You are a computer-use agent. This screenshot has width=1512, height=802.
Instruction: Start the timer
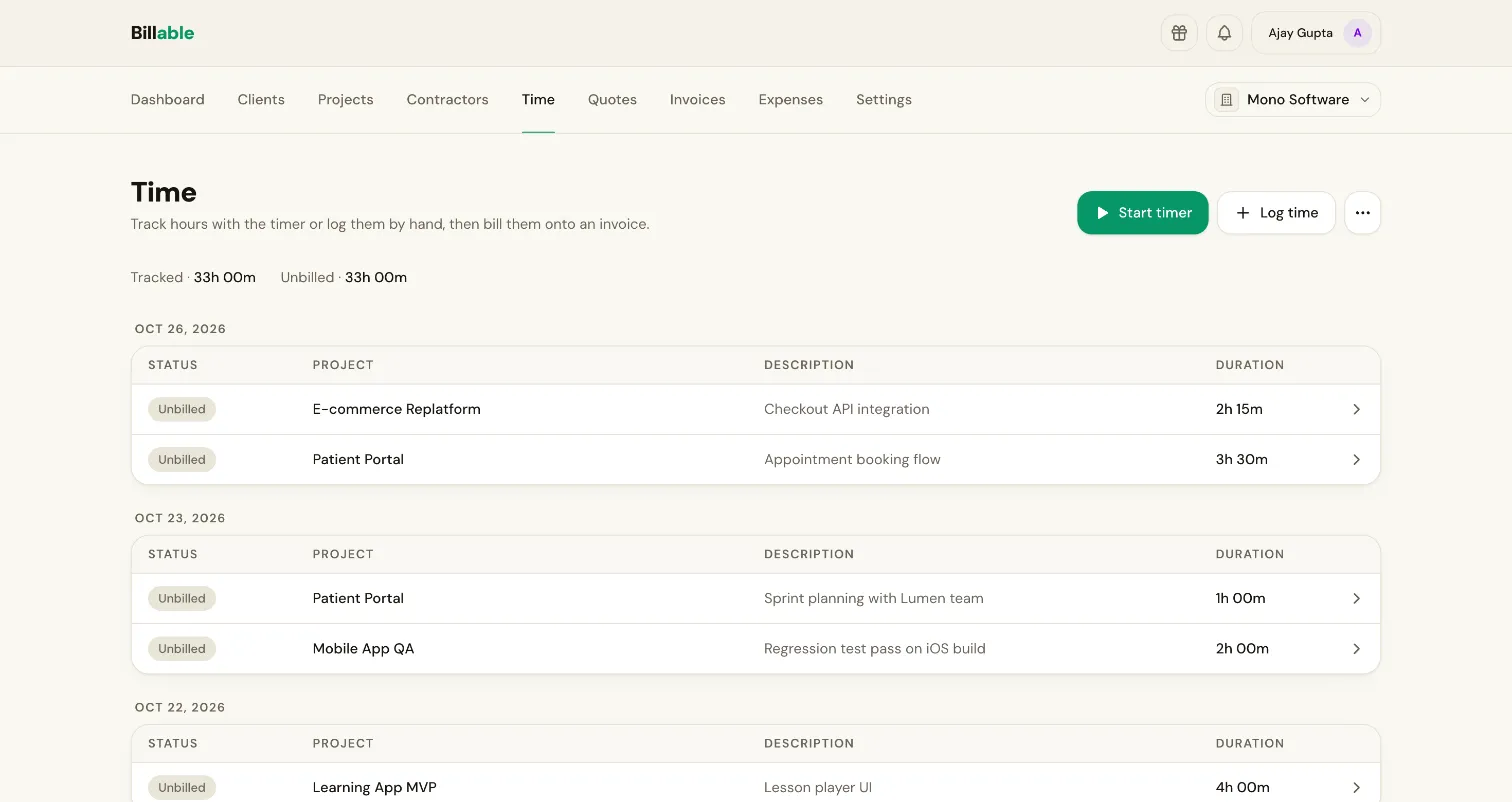point(1142,213)
